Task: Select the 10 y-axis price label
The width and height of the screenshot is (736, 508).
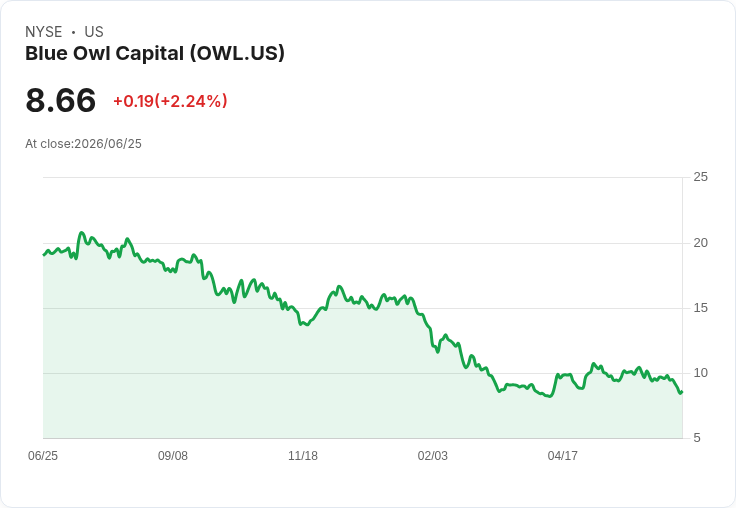Action: 700,373
